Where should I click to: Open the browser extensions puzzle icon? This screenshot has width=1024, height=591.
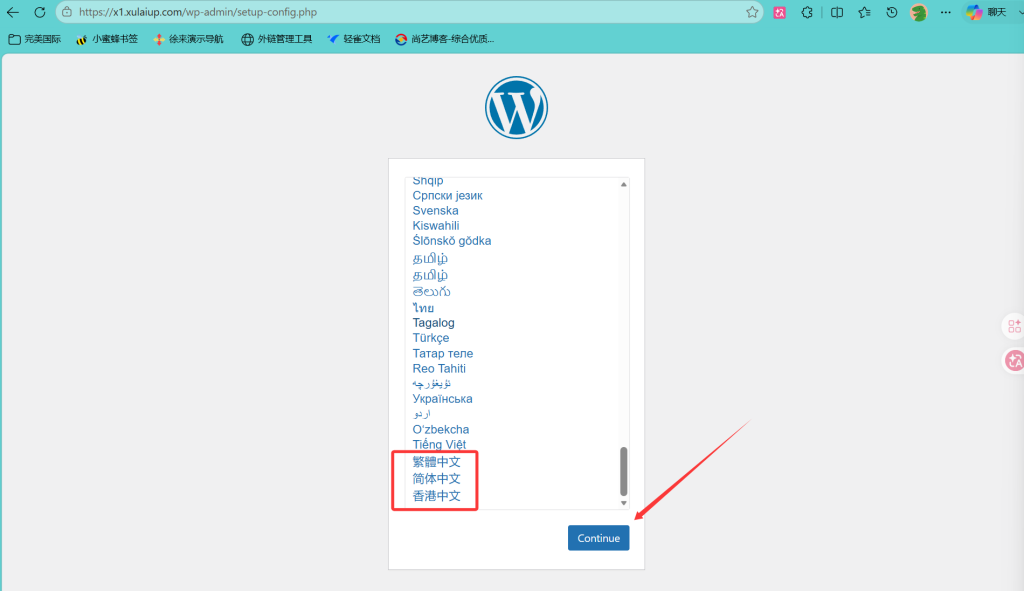[x=807, y=12]
